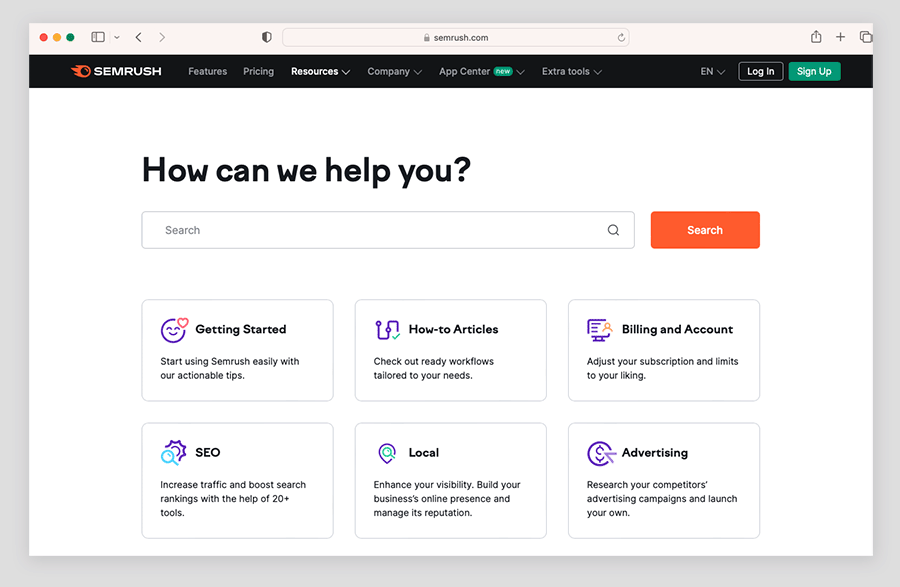Open the sidebar options chevron in Safari
The width and height of the screenshot is (900, 587).
coord(117,37)
